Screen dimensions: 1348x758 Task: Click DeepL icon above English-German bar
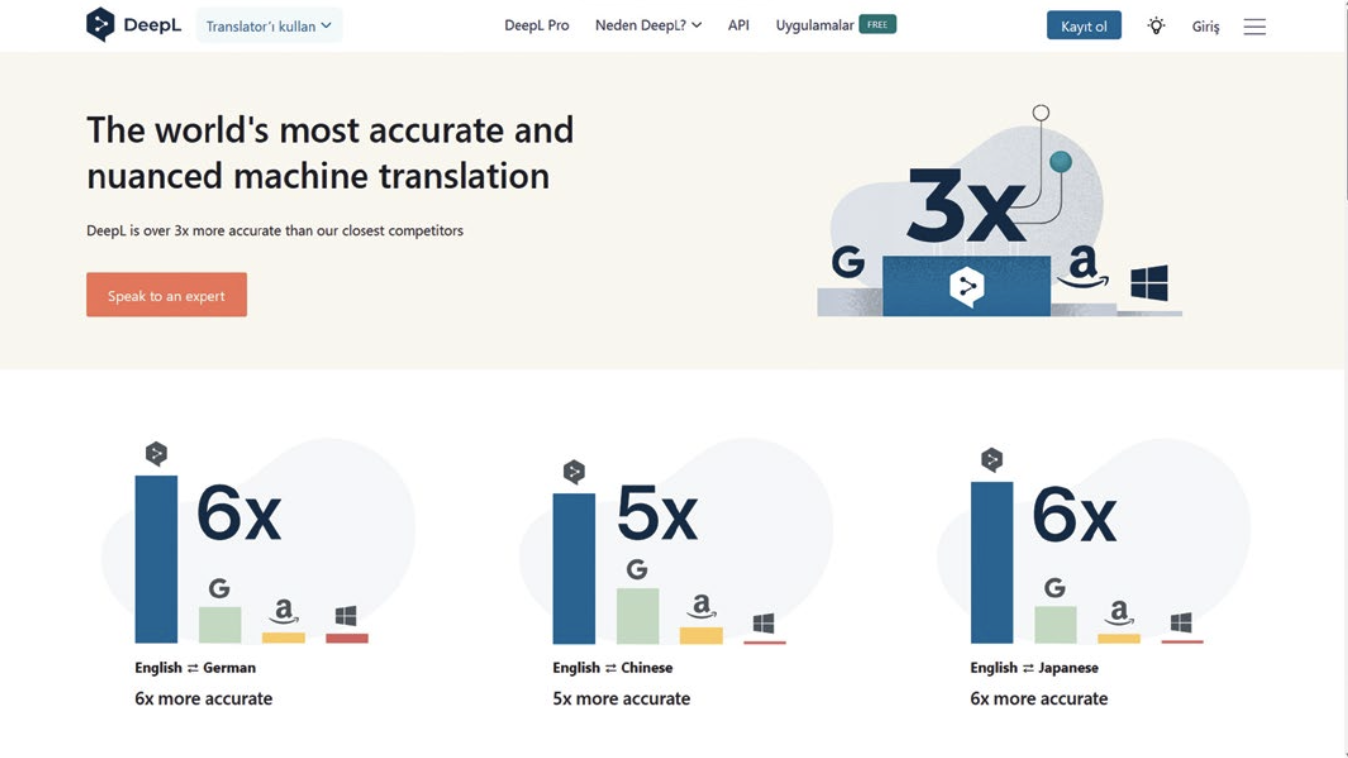[156, 454]
